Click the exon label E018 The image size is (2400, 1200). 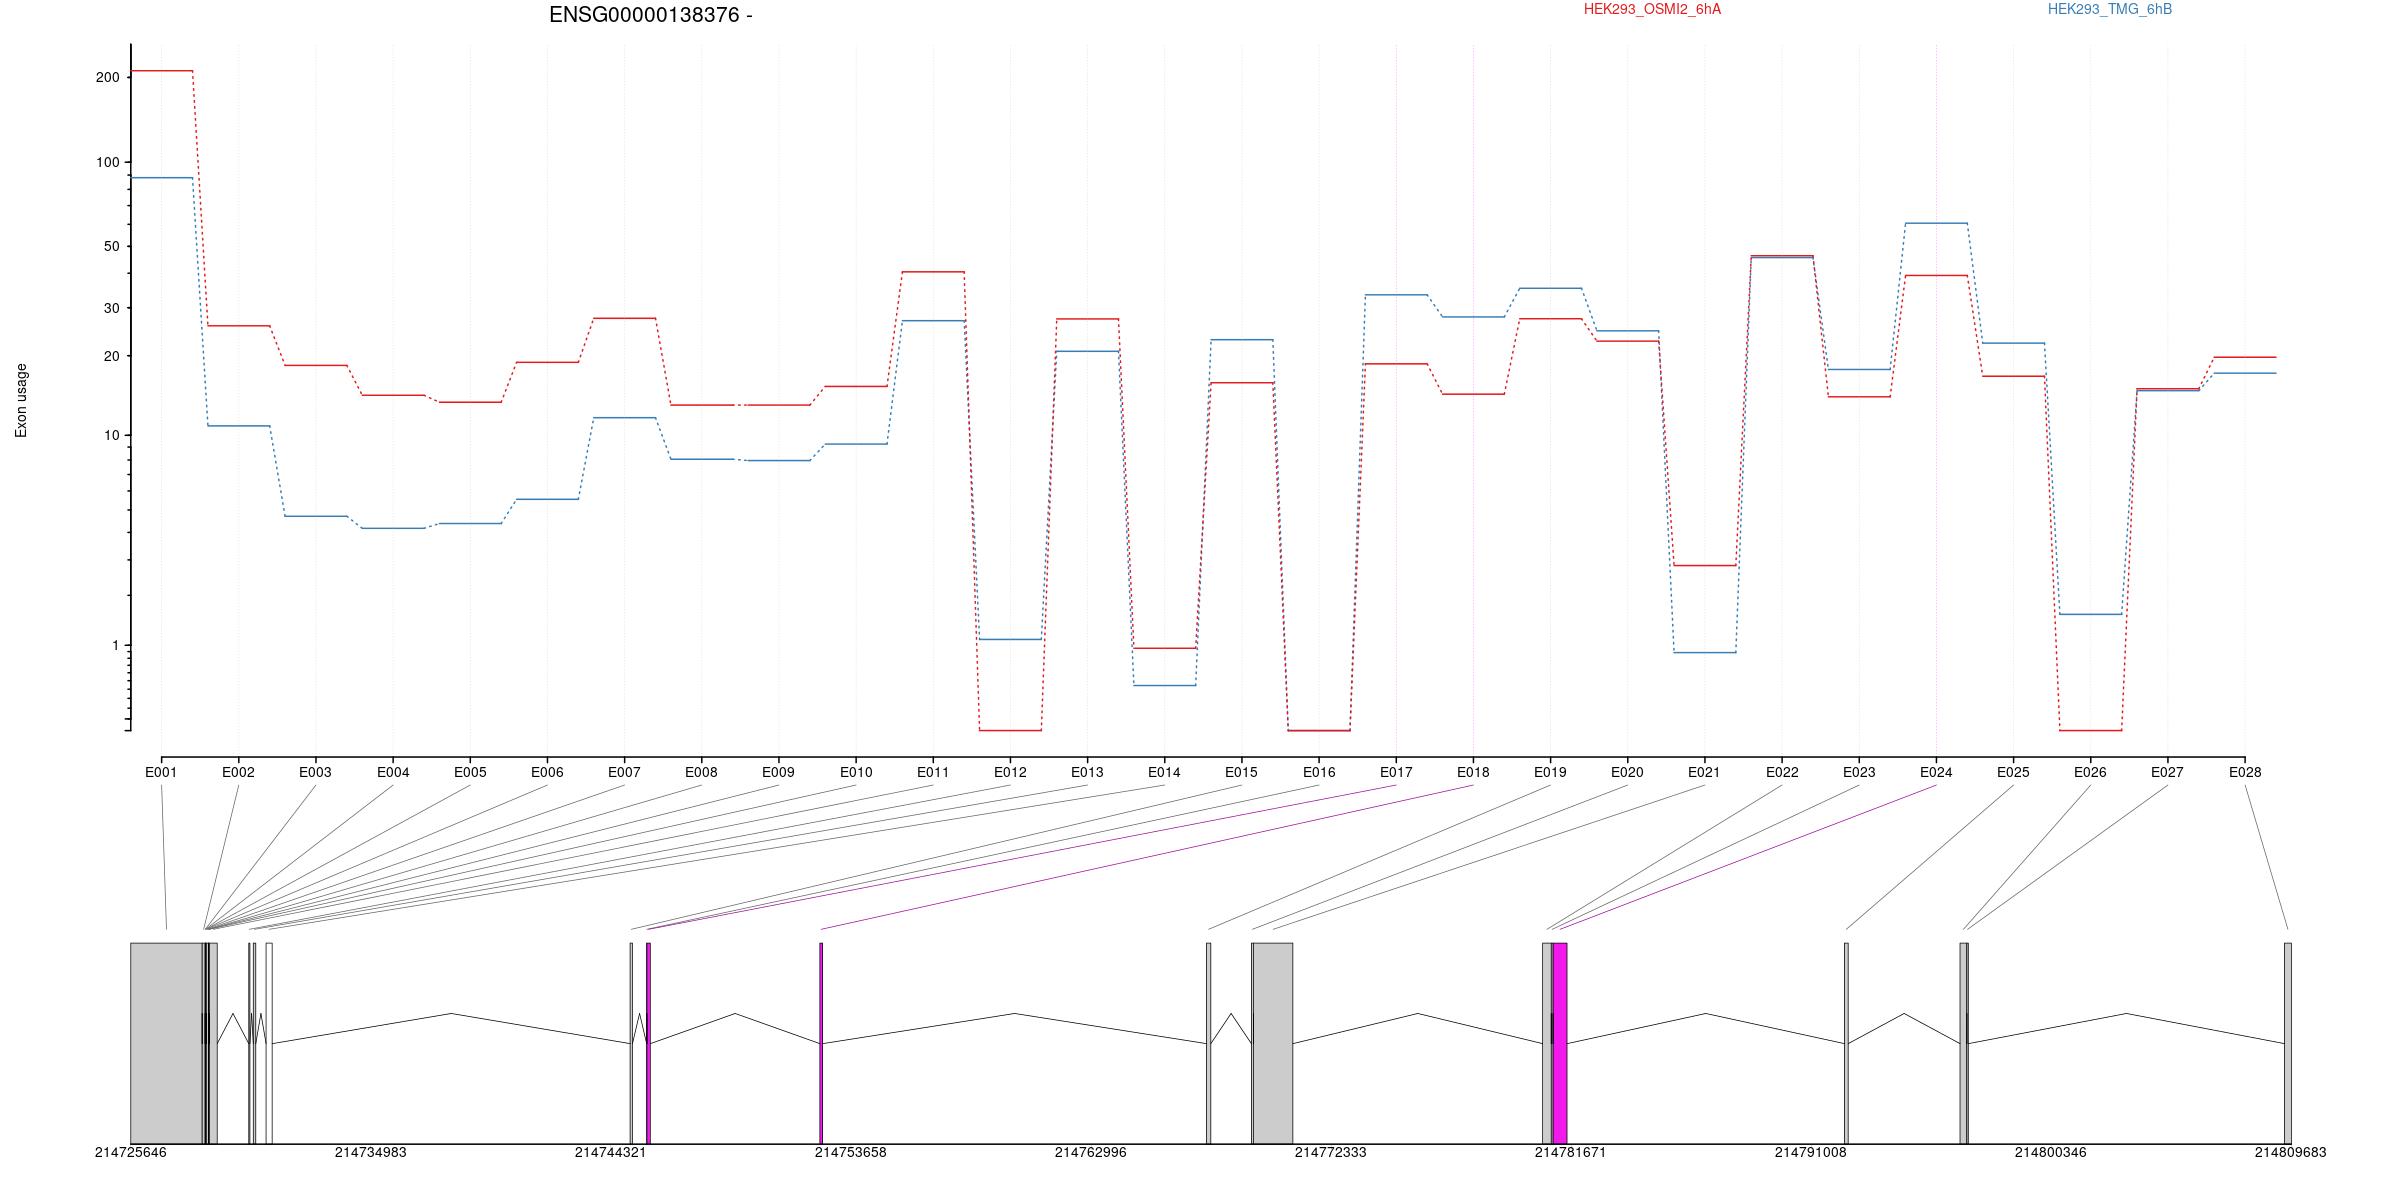[x=1473, y=772]
